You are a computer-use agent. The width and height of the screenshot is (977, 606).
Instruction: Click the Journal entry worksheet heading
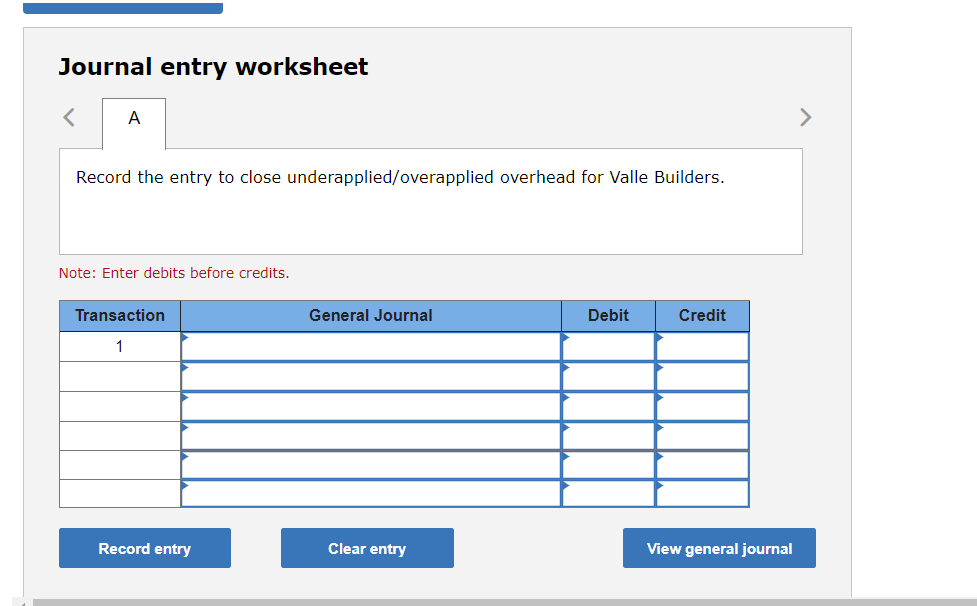click(x=213, y=67)
